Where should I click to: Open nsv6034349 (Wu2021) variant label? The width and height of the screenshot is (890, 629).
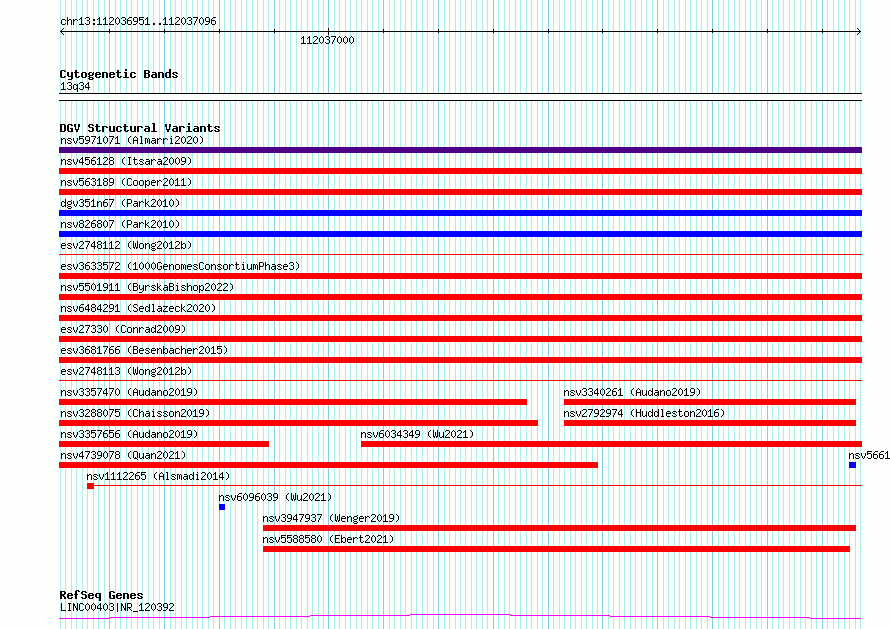417,434
